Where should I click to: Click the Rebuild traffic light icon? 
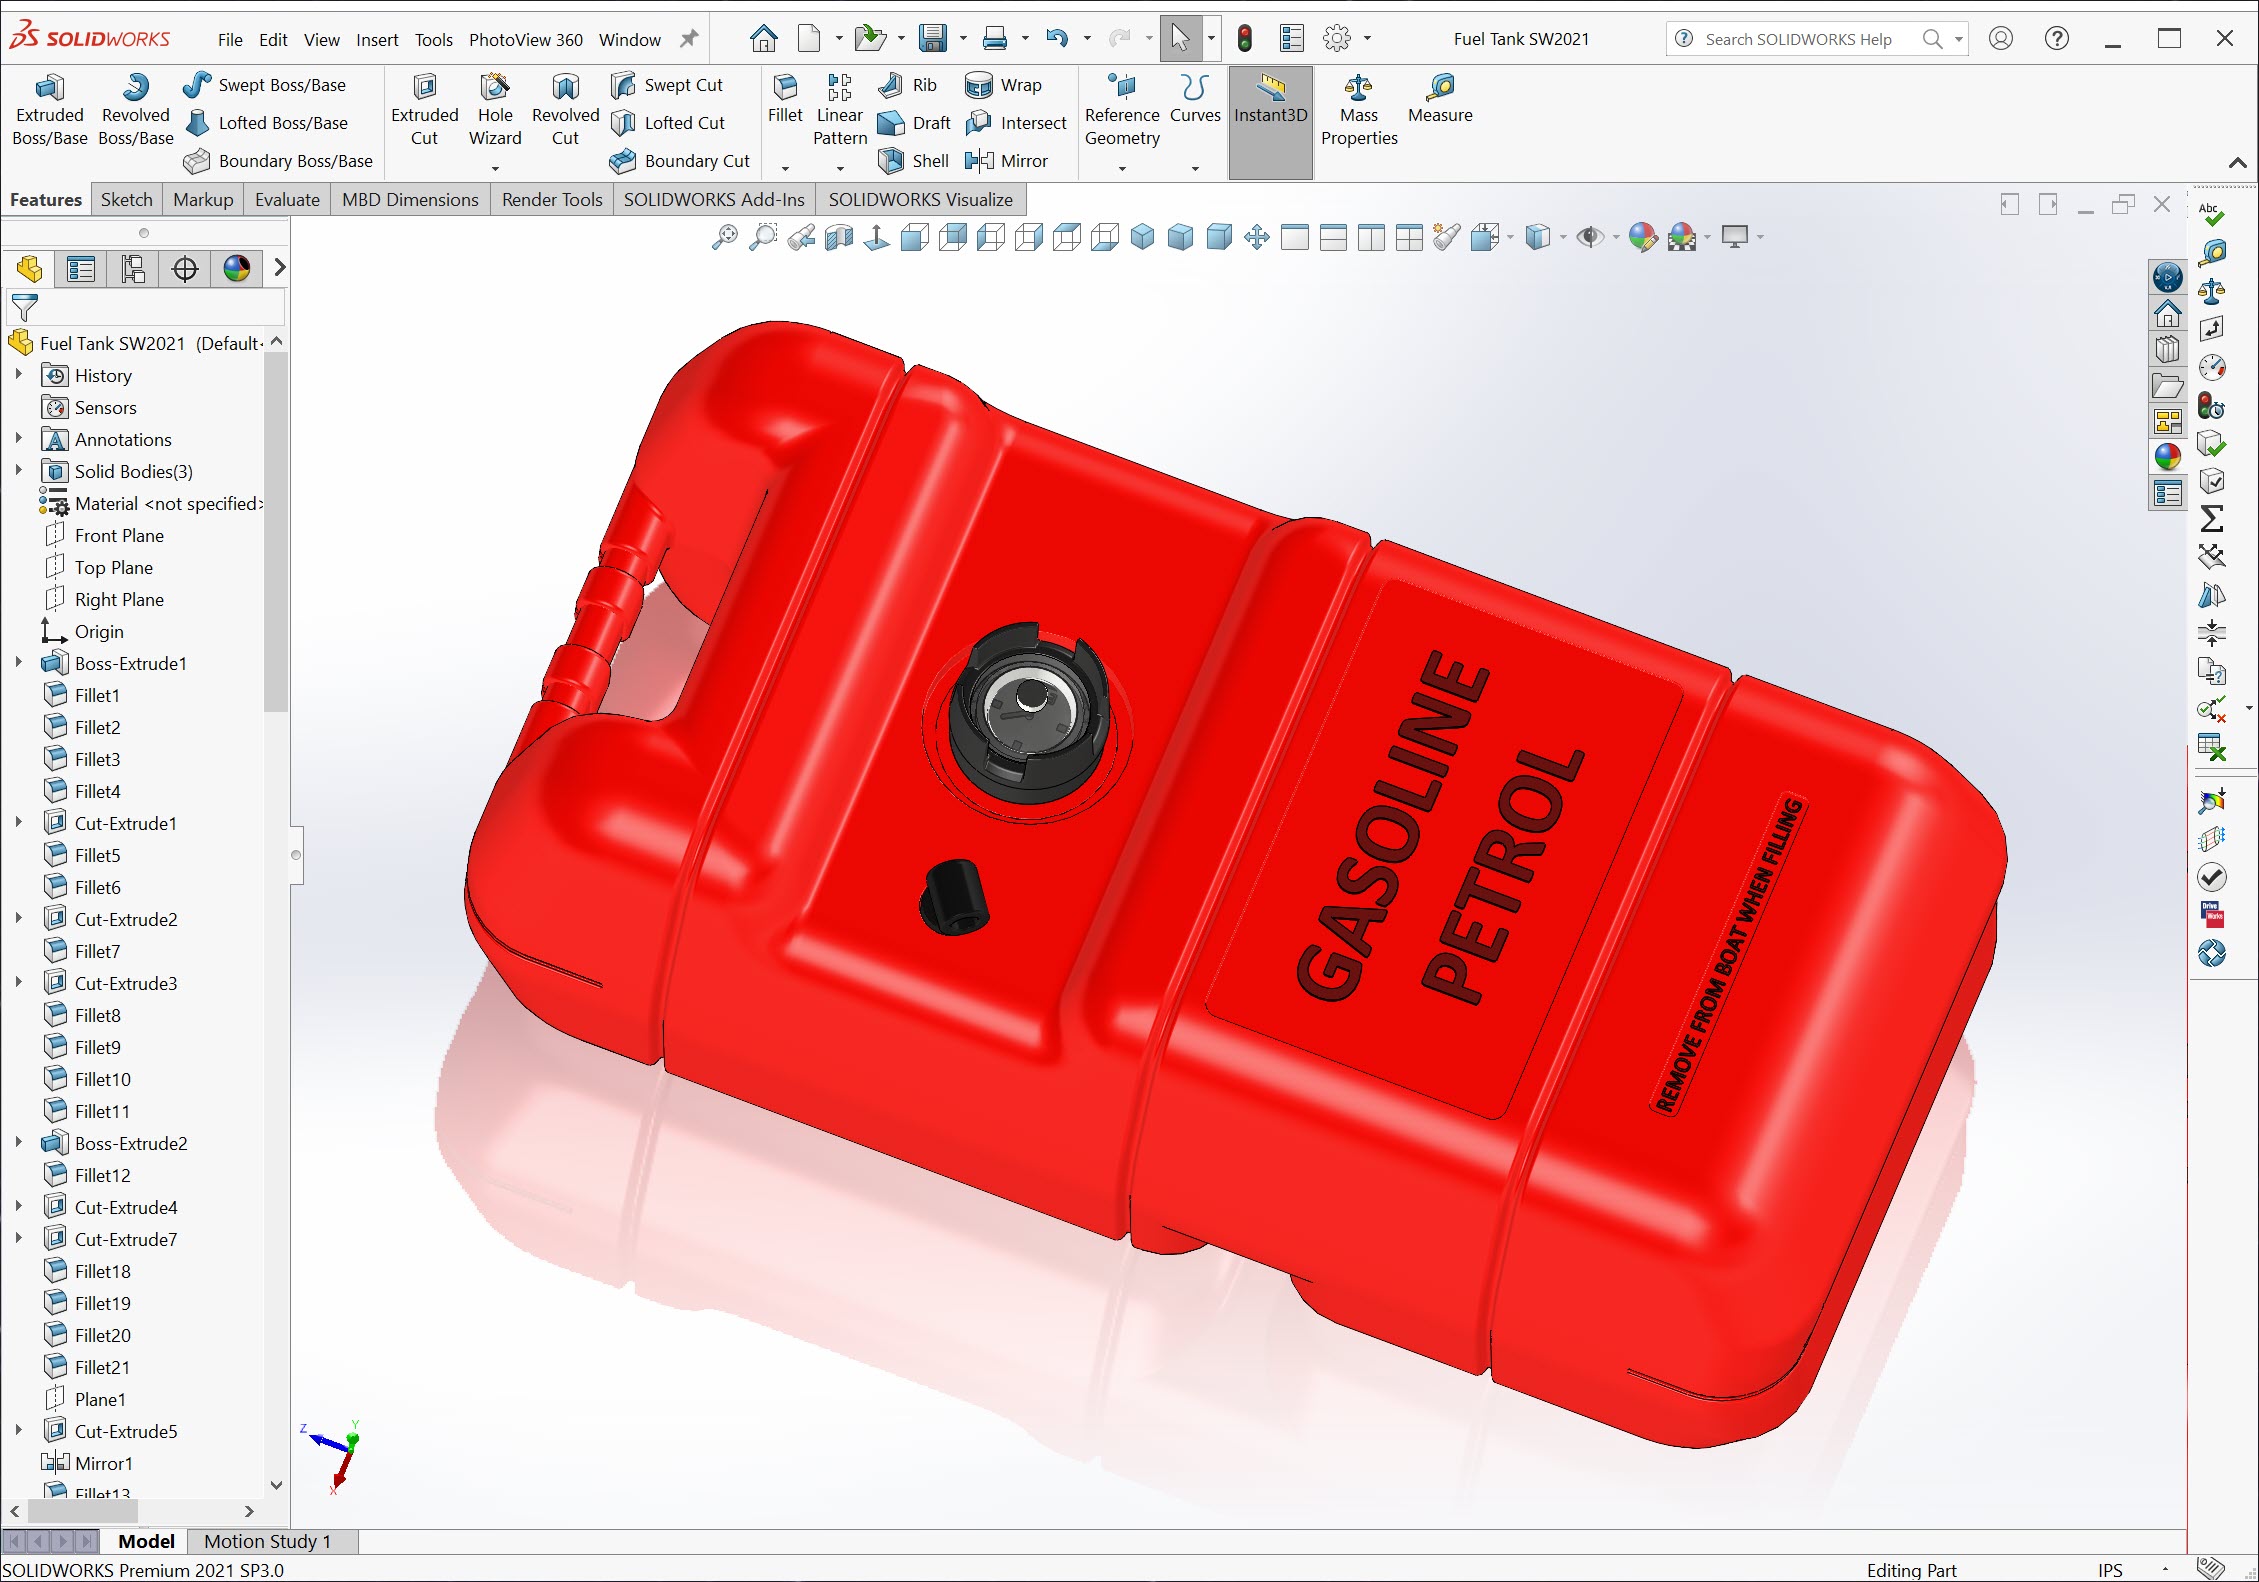(x=1244, y=38)
